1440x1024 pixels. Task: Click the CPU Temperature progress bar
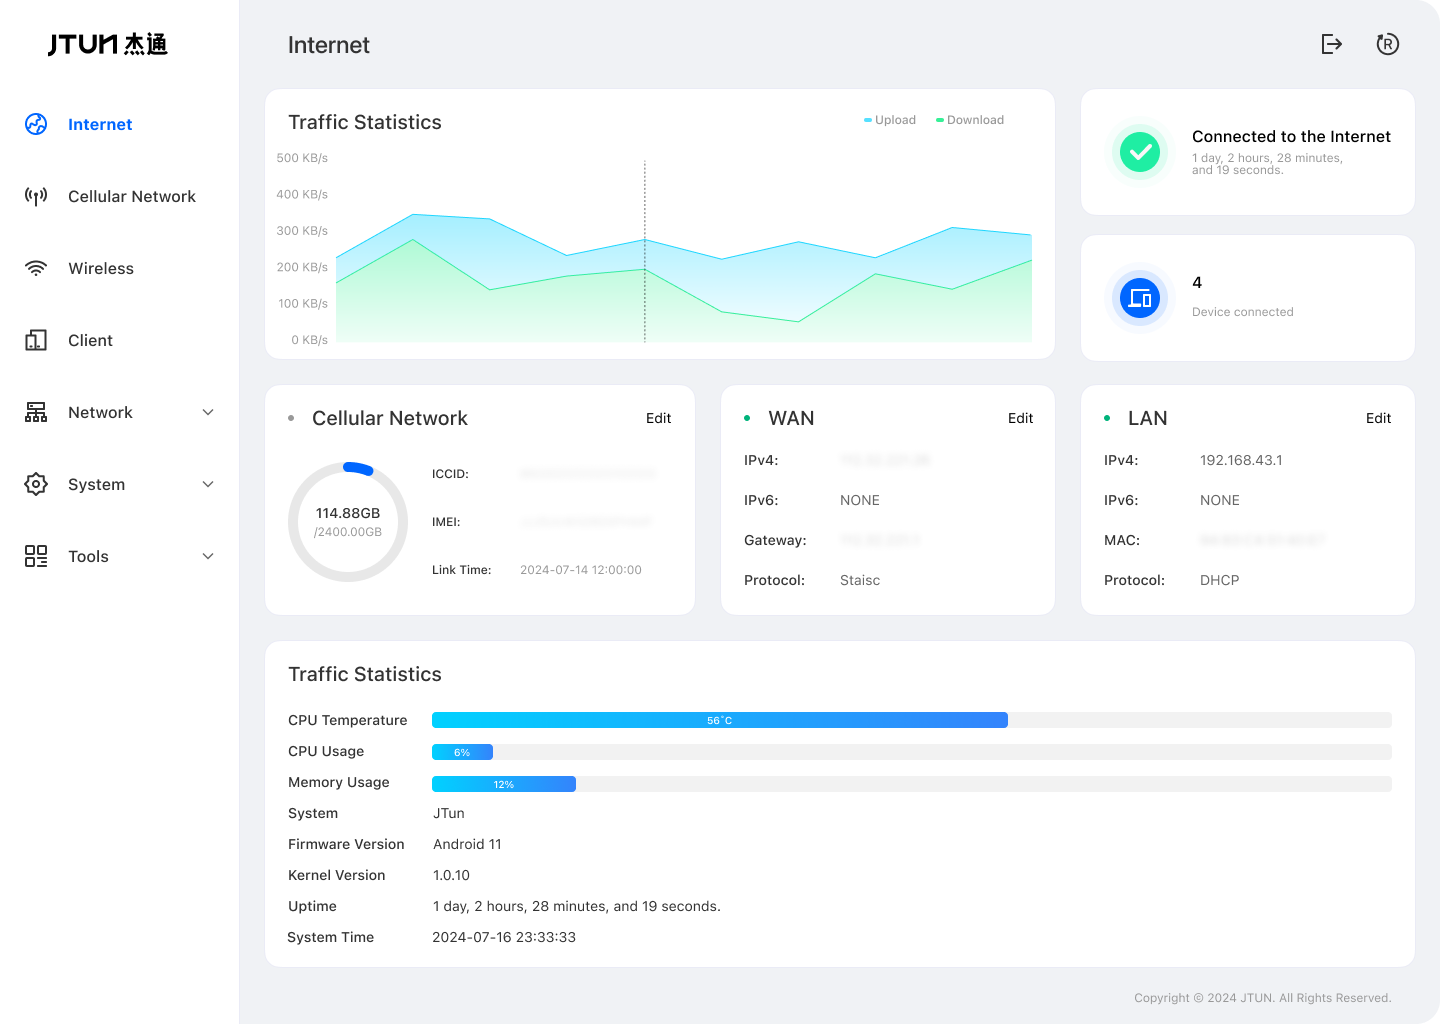coord(911,720)
